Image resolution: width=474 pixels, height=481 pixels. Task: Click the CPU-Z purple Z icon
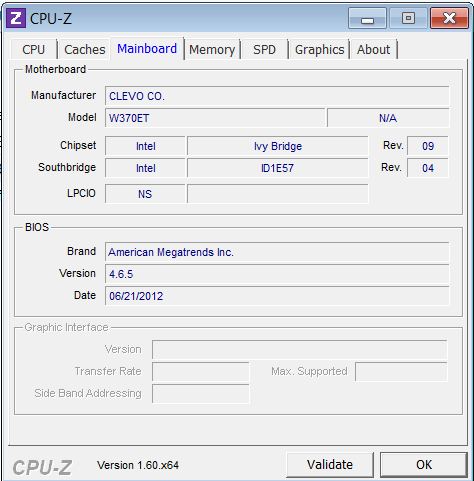click(x=16, y=18)
